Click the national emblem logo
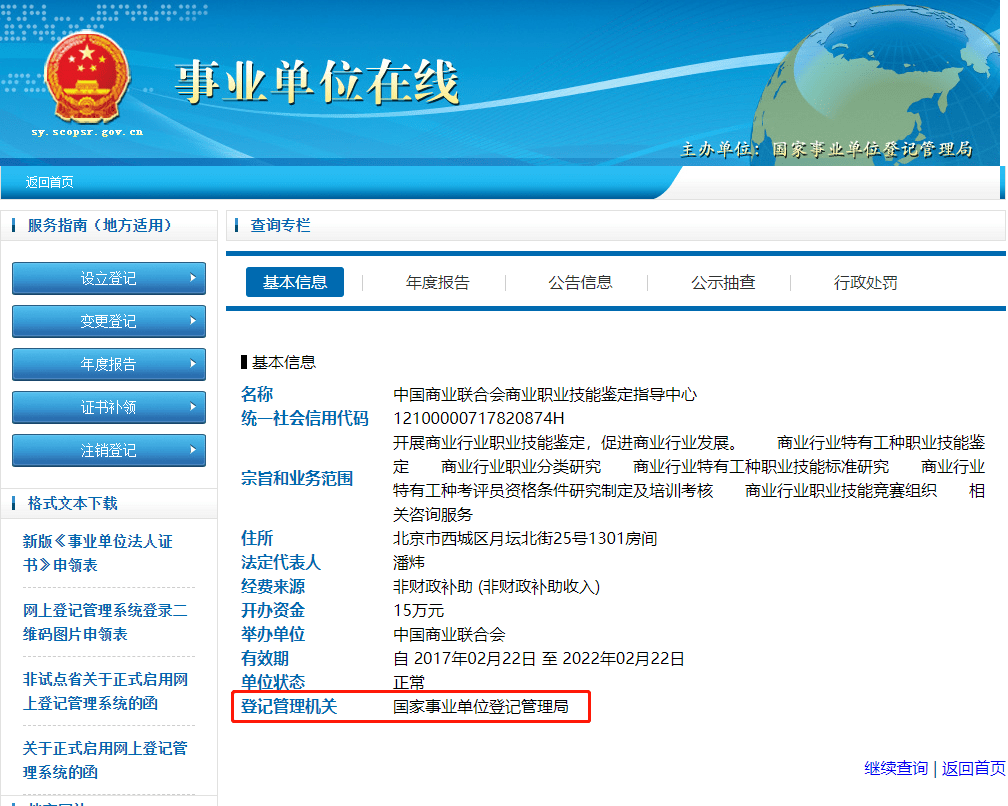The height and width of the screenshot is (806, 1008). tap(87, 77)
